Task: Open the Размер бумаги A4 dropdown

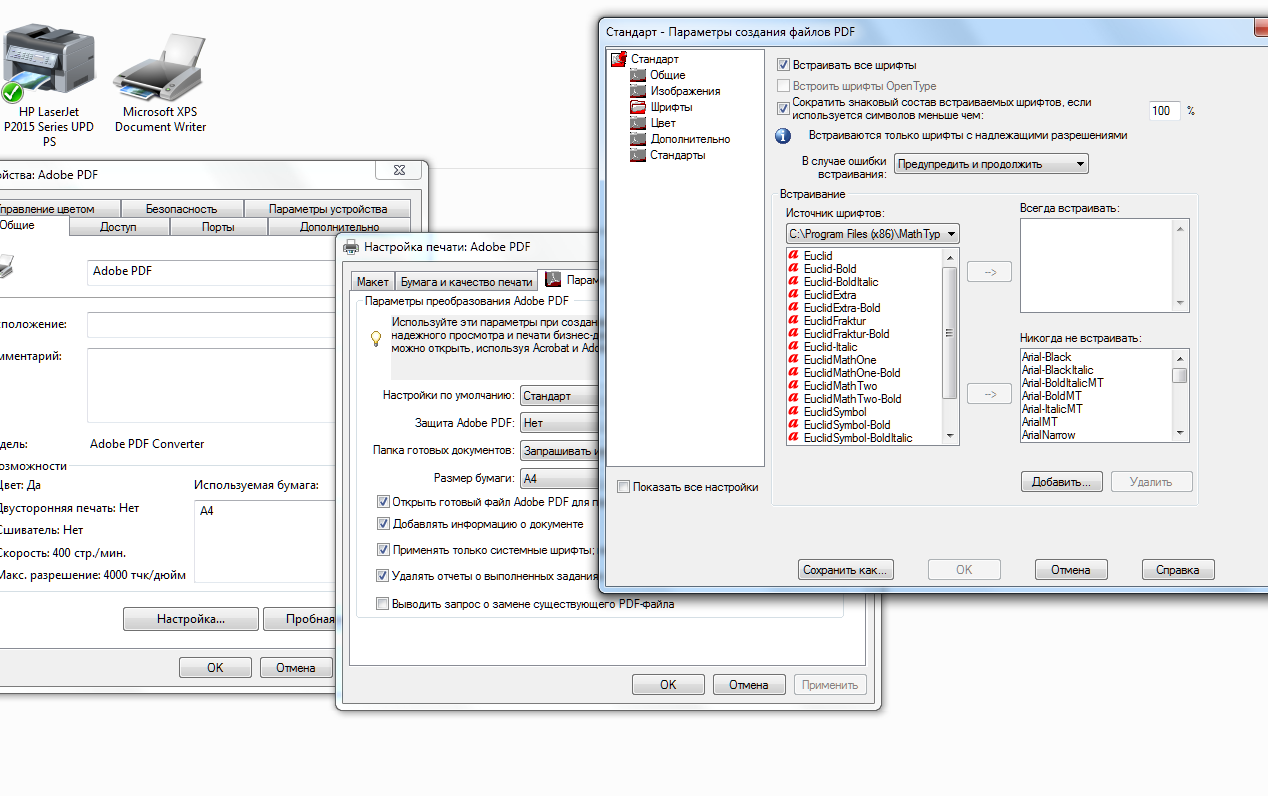Action: tap(558, 478)
